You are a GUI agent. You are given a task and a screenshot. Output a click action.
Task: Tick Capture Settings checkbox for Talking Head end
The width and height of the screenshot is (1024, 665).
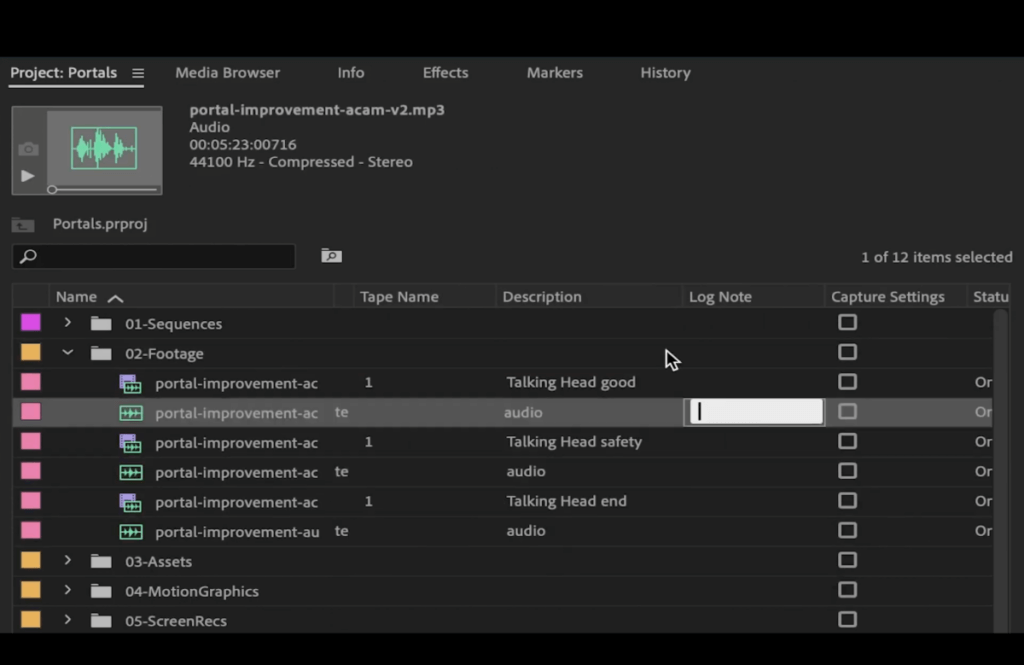coord(848,501)
